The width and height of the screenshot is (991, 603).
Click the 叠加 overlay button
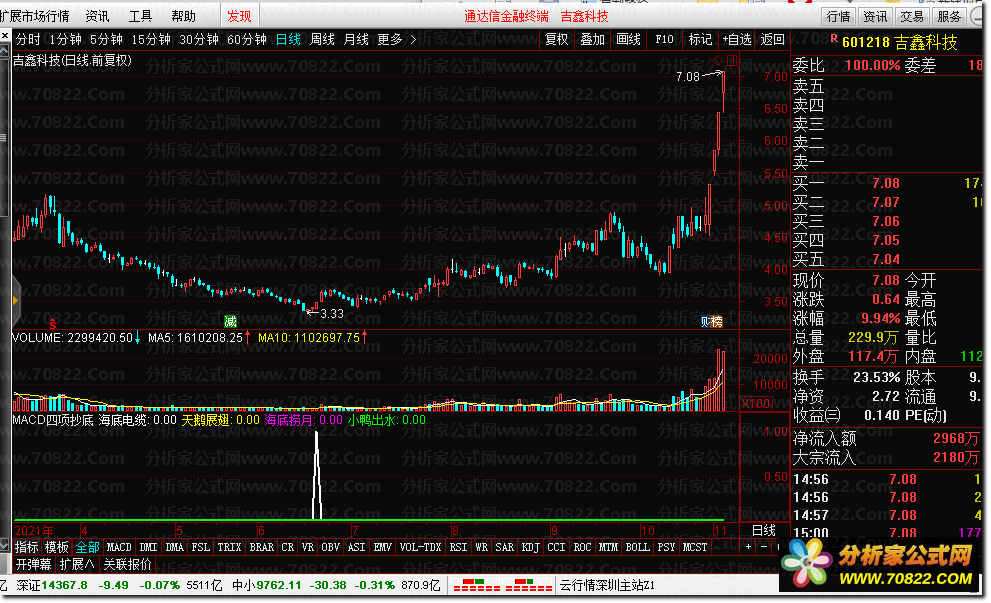pyautogui.click(x=592, y=39)
